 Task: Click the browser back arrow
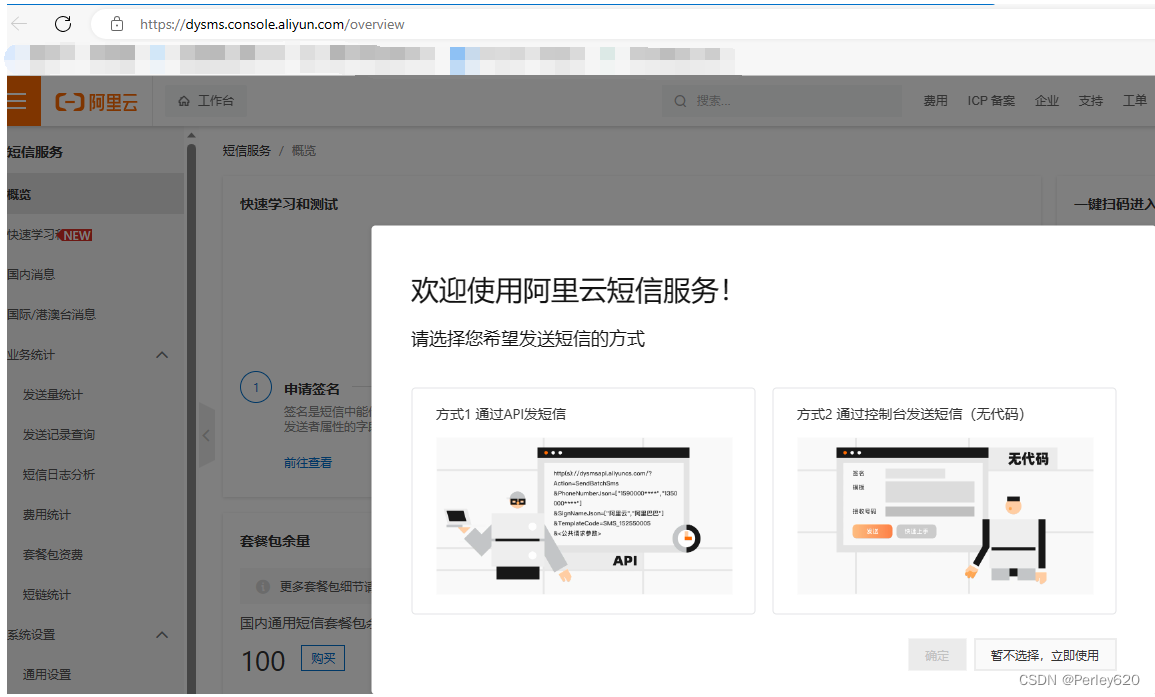click(20, 24)
